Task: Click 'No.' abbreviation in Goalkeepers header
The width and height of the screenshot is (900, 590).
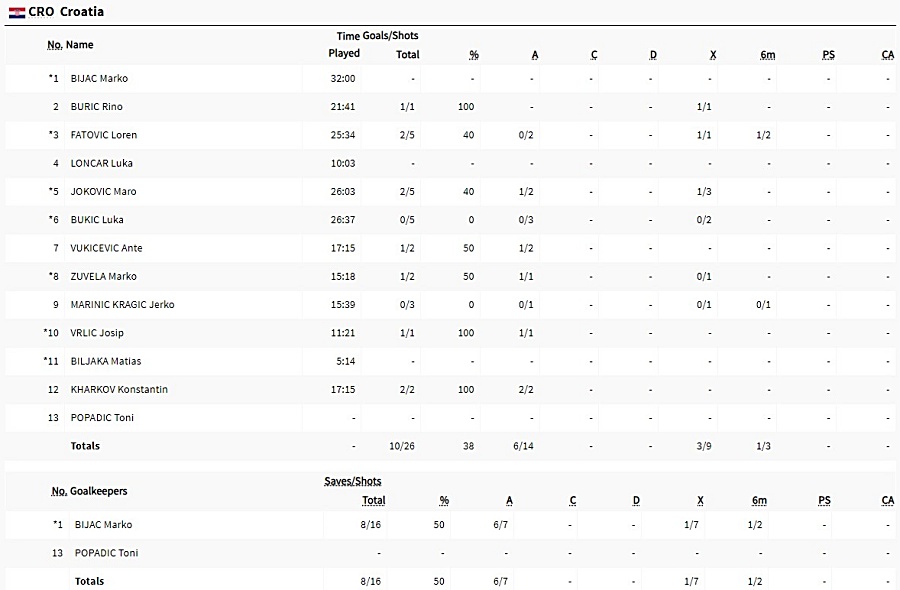Action: [x=59, y=491]
